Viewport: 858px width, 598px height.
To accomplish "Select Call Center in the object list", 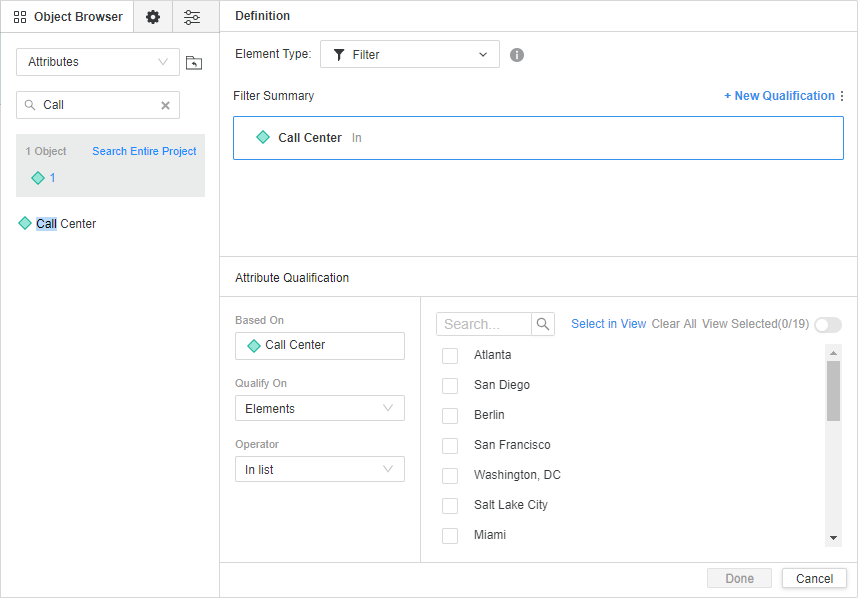I will tap(66, 224).
